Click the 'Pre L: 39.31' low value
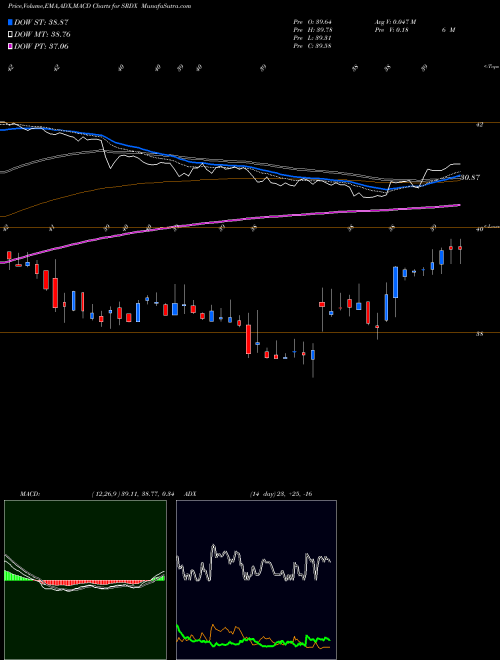This screenshot has width=500, height=660. (x=312, y=38)
